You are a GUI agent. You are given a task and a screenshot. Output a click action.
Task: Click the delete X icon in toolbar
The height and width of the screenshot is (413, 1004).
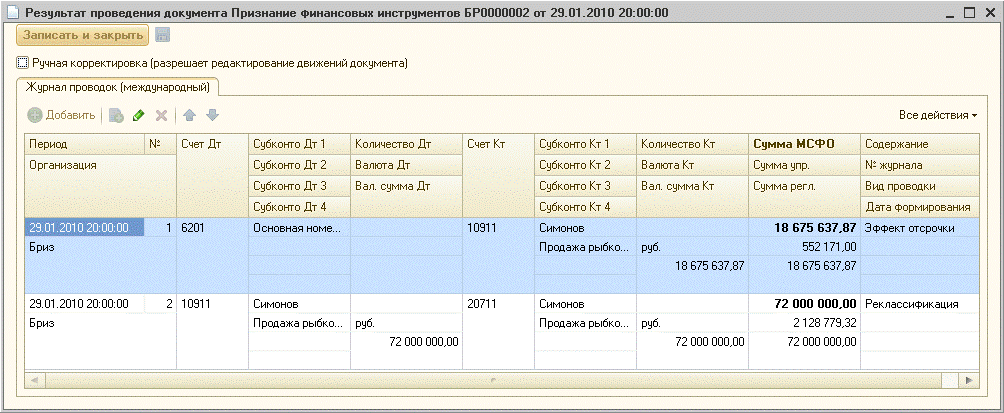(x=161, y=116)
